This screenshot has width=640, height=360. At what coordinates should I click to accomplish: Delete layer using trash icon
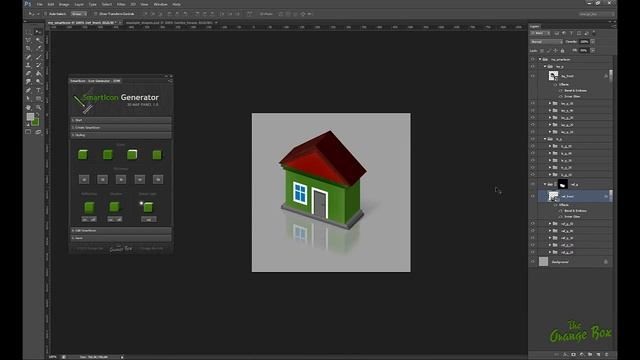[607, 354]
